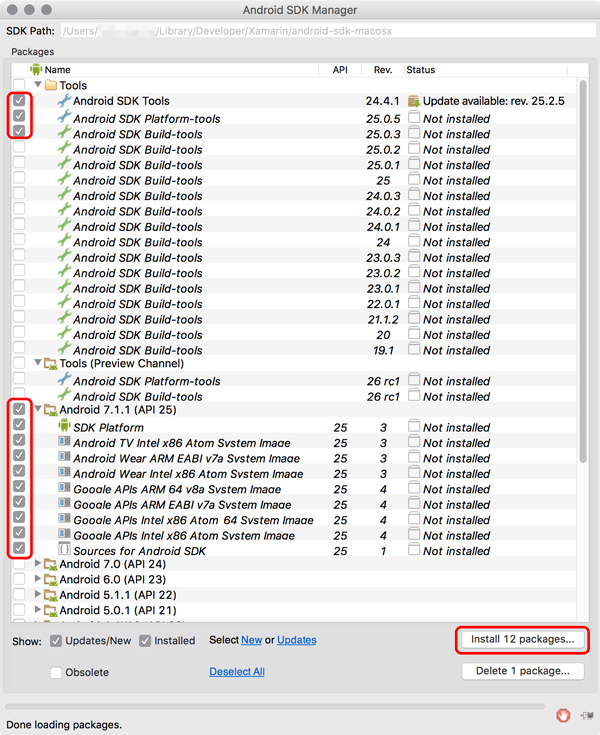Uncheck the SDK Platform checkbox
Viewport: 600px width, 735px height.
click(x=19, y=424)
